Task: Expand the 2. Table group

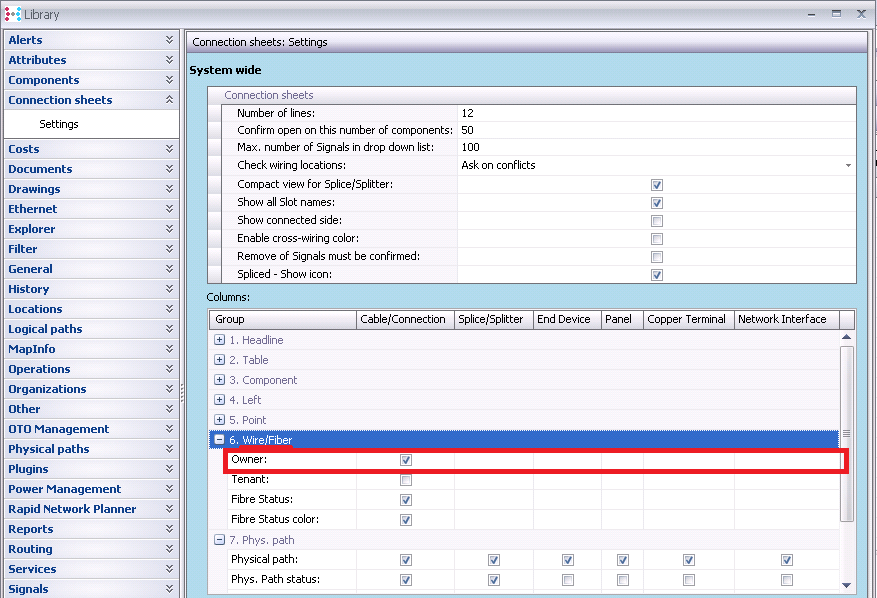Action: coord(220,360)
